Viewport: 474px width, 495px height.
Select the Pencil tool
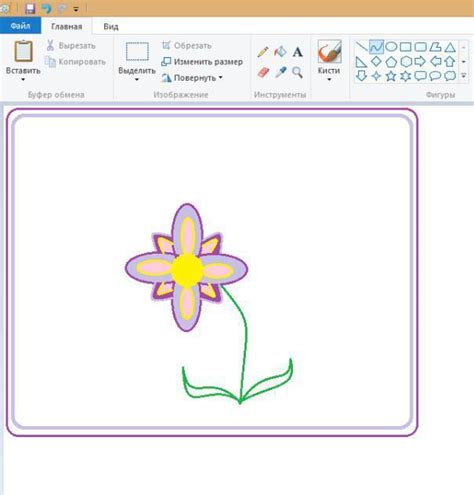(263, 52)
